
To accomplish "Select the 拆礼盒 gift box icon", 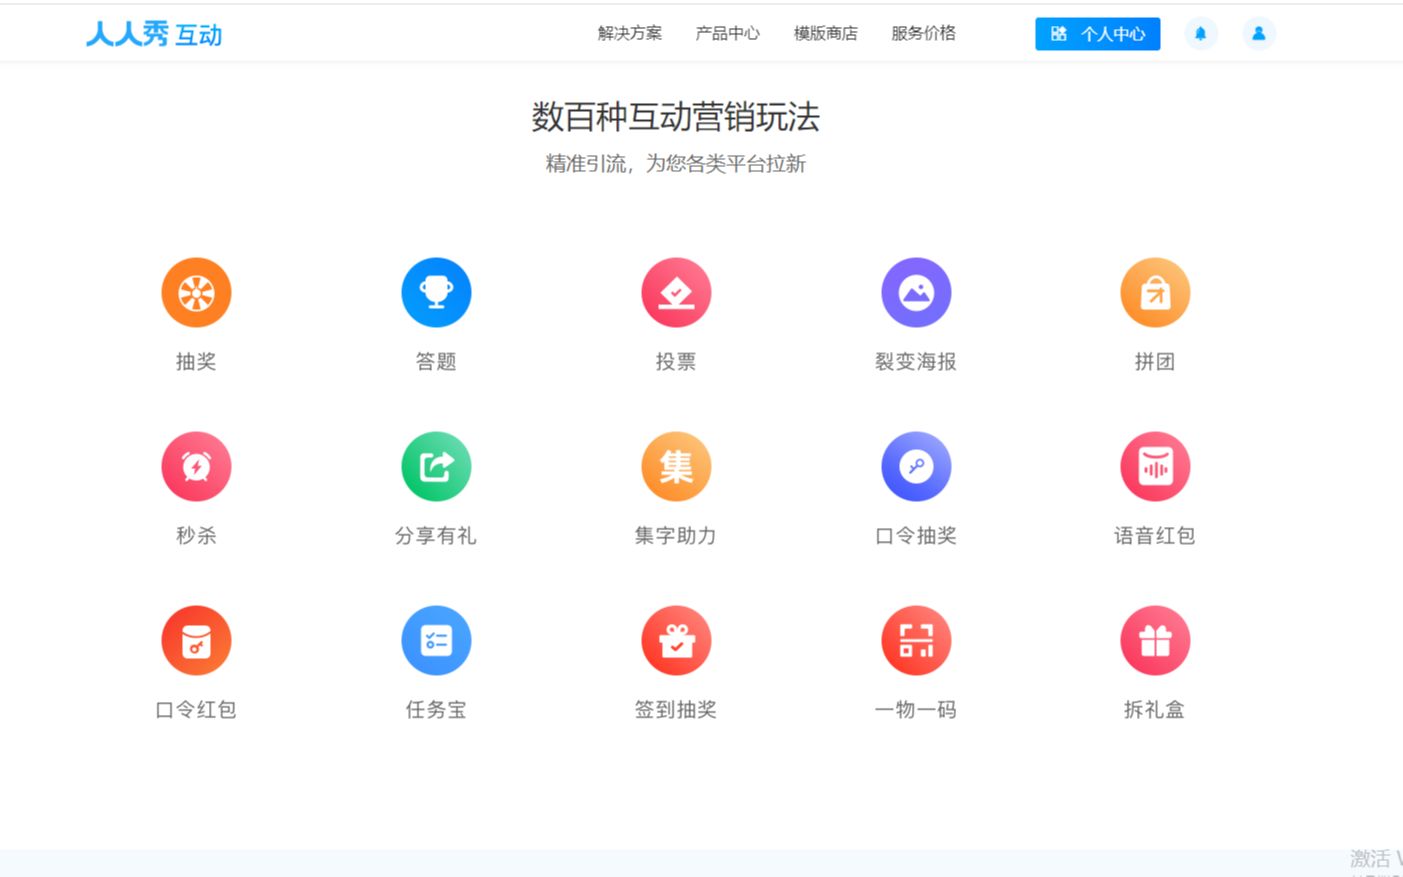I will (1155, 640).
